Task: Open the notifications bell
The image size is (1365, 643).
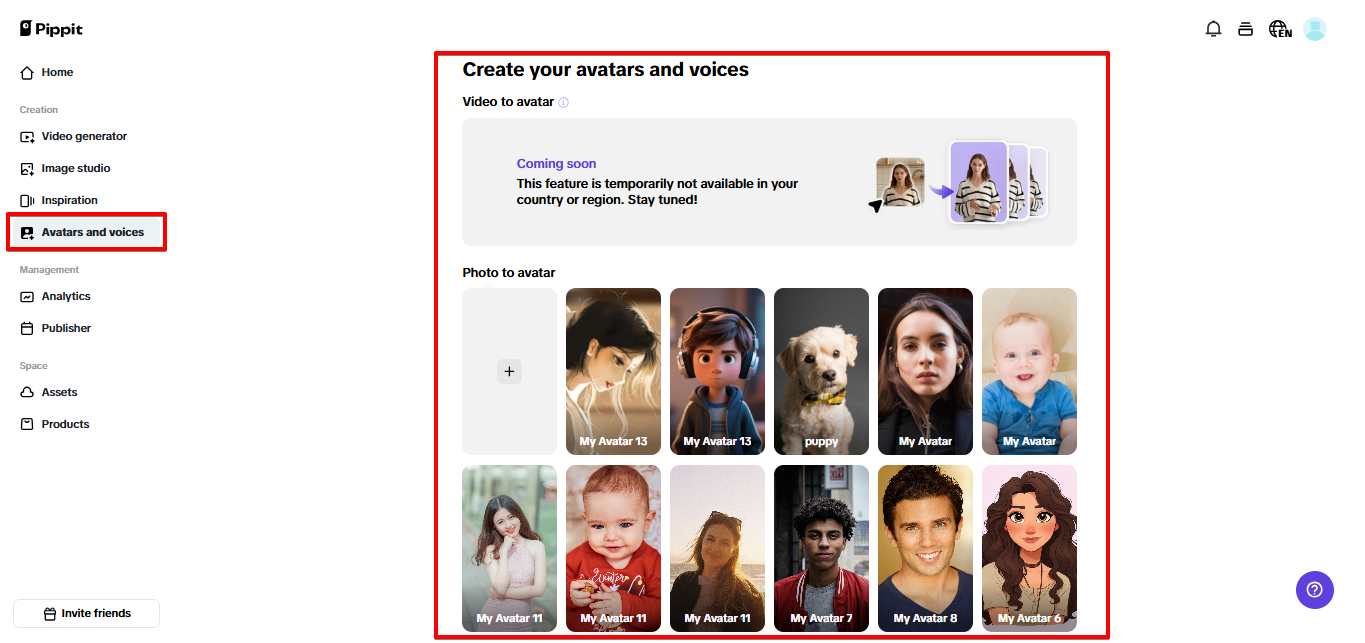Action: click(x=1213, y=29)
